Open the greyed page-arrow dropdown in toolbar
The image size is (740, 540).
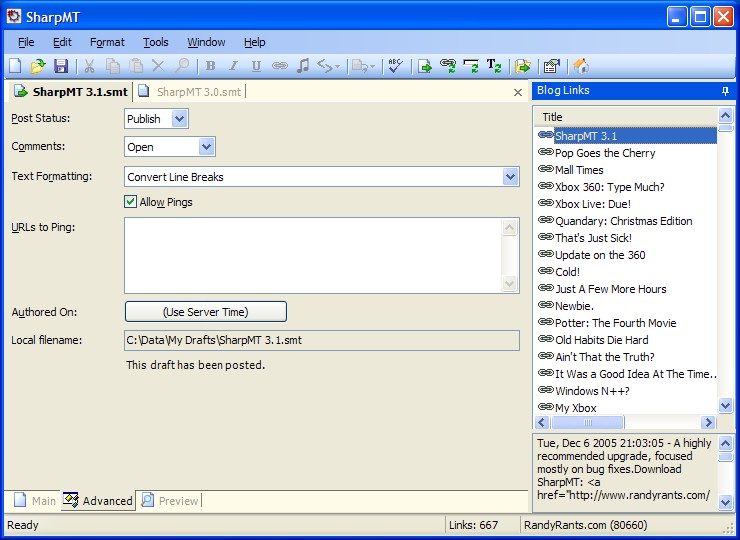point(364,66)
